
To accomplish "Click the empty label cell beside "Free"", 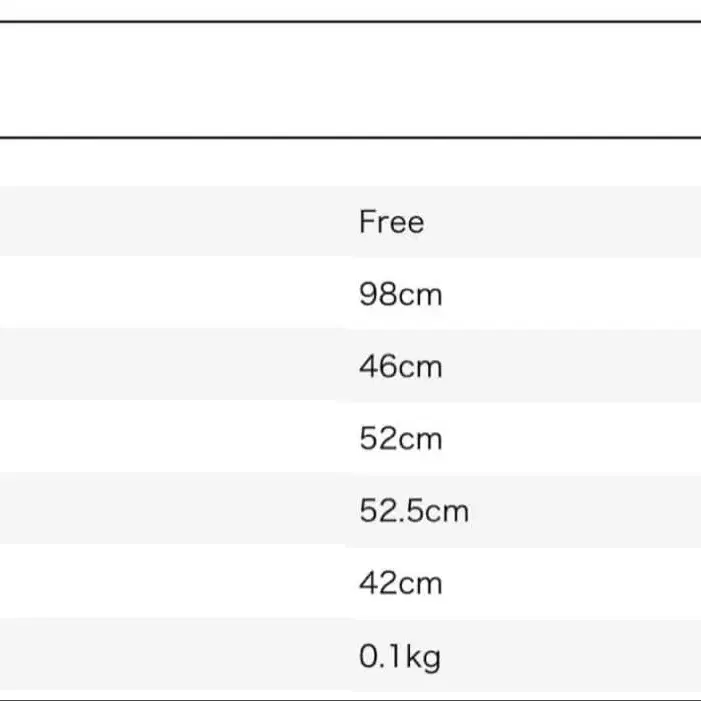I will pos(170,222).
